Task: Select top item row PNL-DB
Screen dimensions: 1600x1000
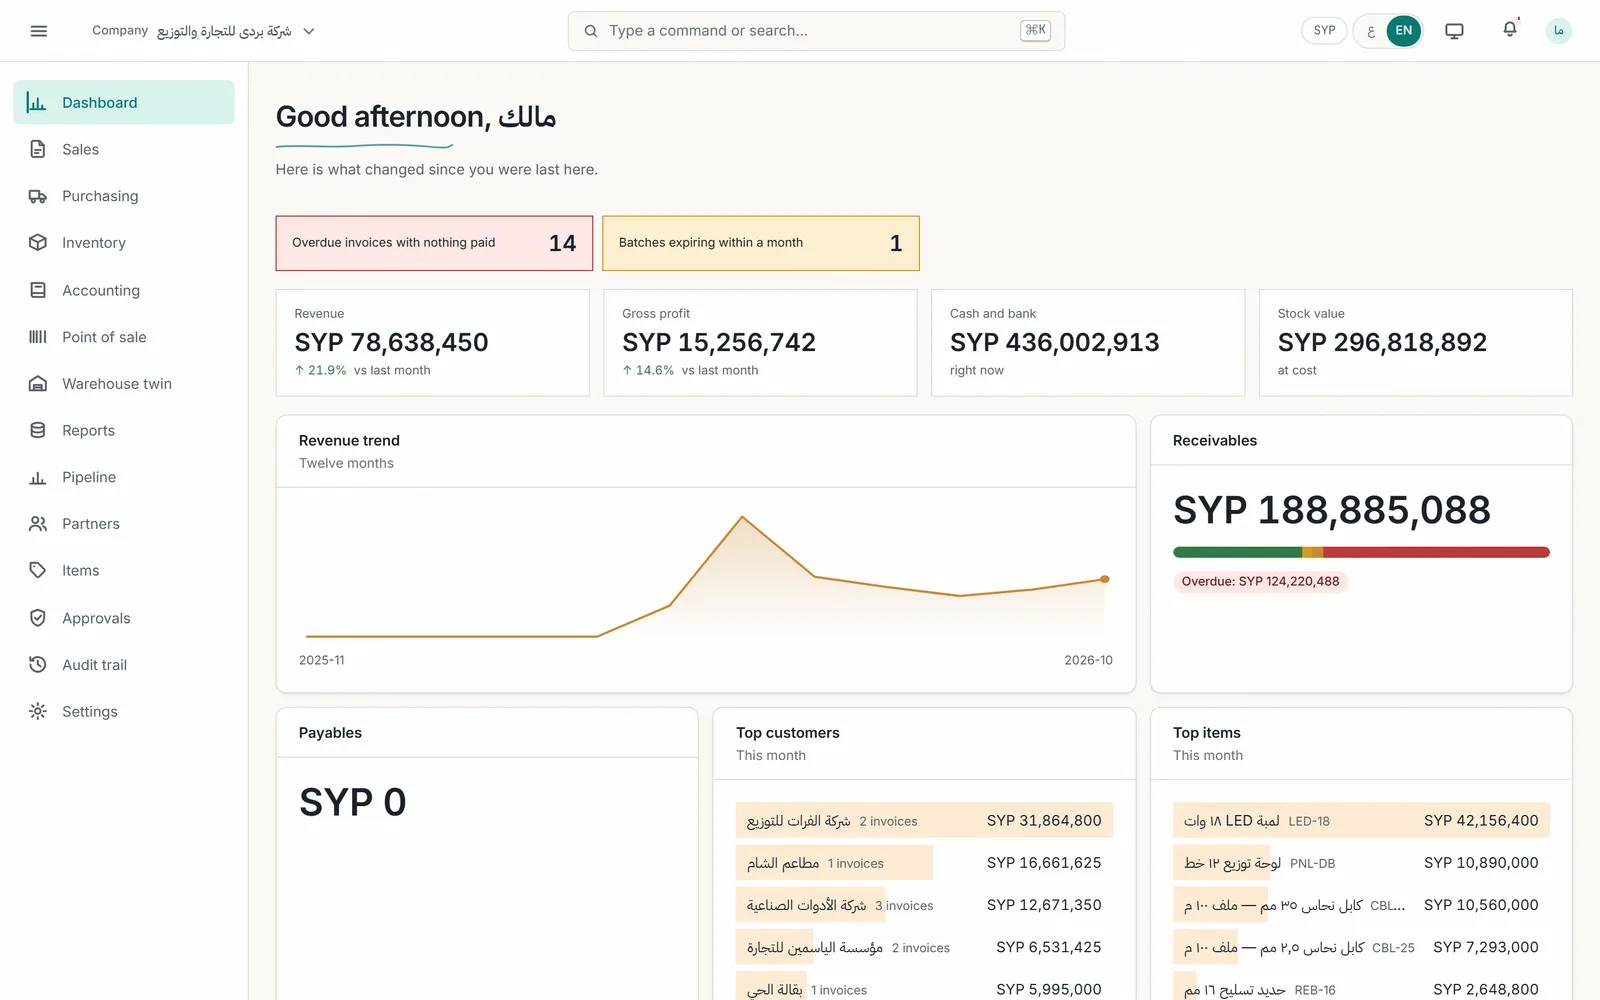Action: pos(1361,862)
